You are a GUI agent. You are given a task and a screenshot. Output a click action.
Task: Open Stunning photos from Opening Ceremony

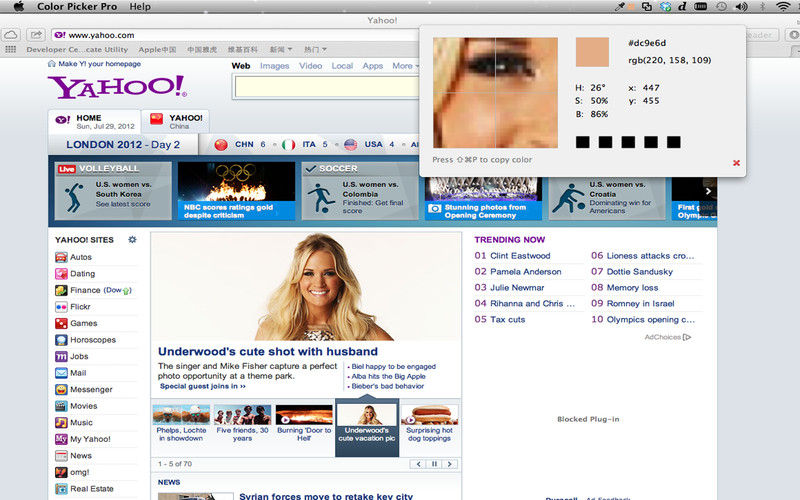pyautogui.click(x=483, y=198)
